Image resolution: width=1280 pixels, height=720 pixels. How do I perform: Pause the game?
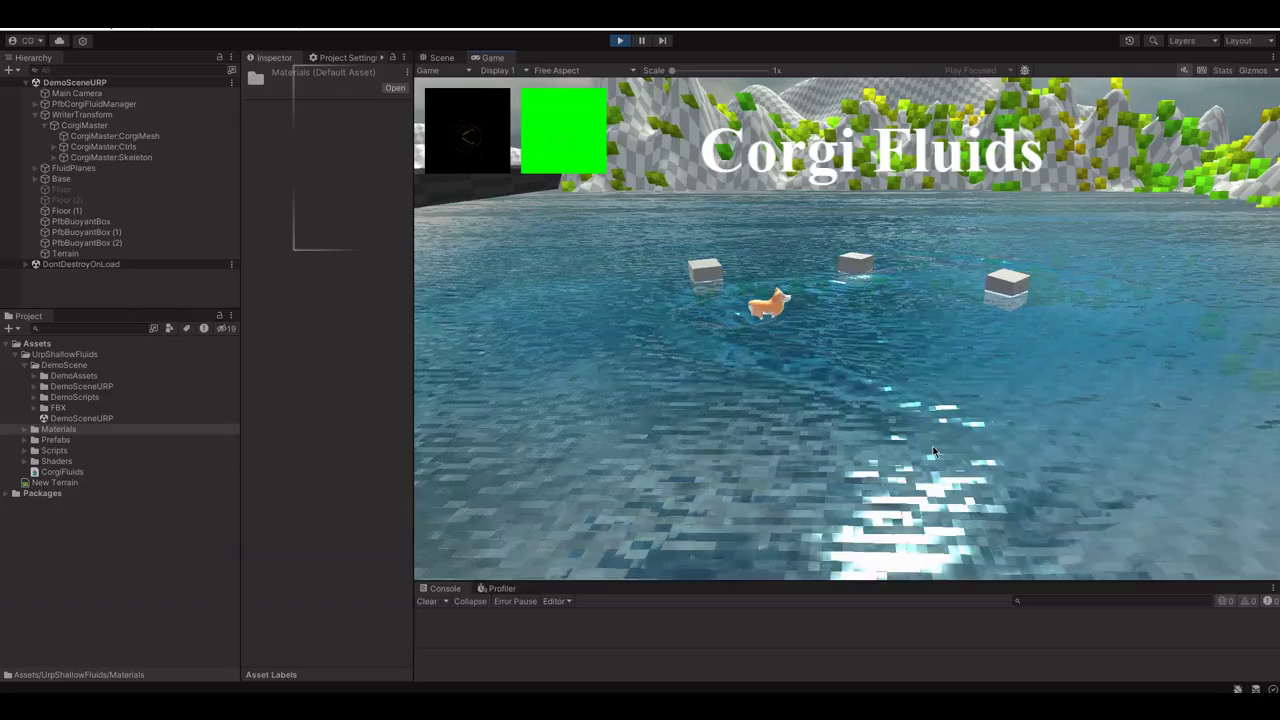[x=641, y=41]
